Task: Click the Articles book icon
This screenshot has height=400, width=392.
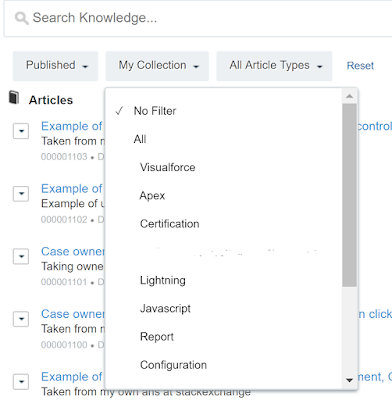Action: point(14,97)
